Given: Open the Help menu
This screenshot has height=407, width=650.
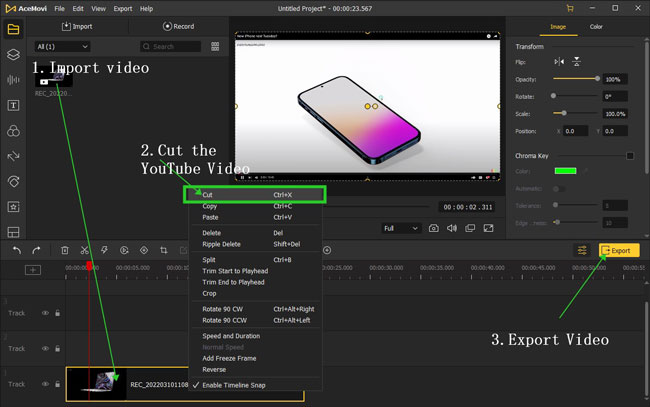Looking at the screenshot, I should pyautogui.click(x=146, y=8).
